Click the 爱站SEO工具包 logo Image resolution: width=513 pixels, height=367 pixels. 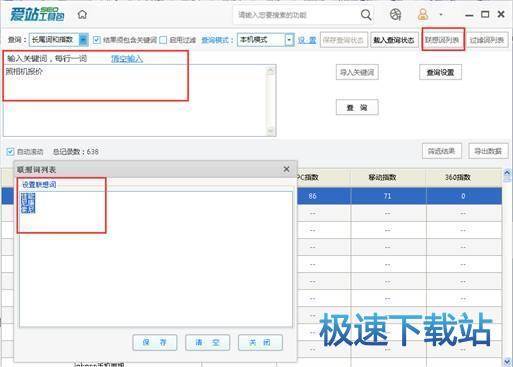(x=37, y=15)
